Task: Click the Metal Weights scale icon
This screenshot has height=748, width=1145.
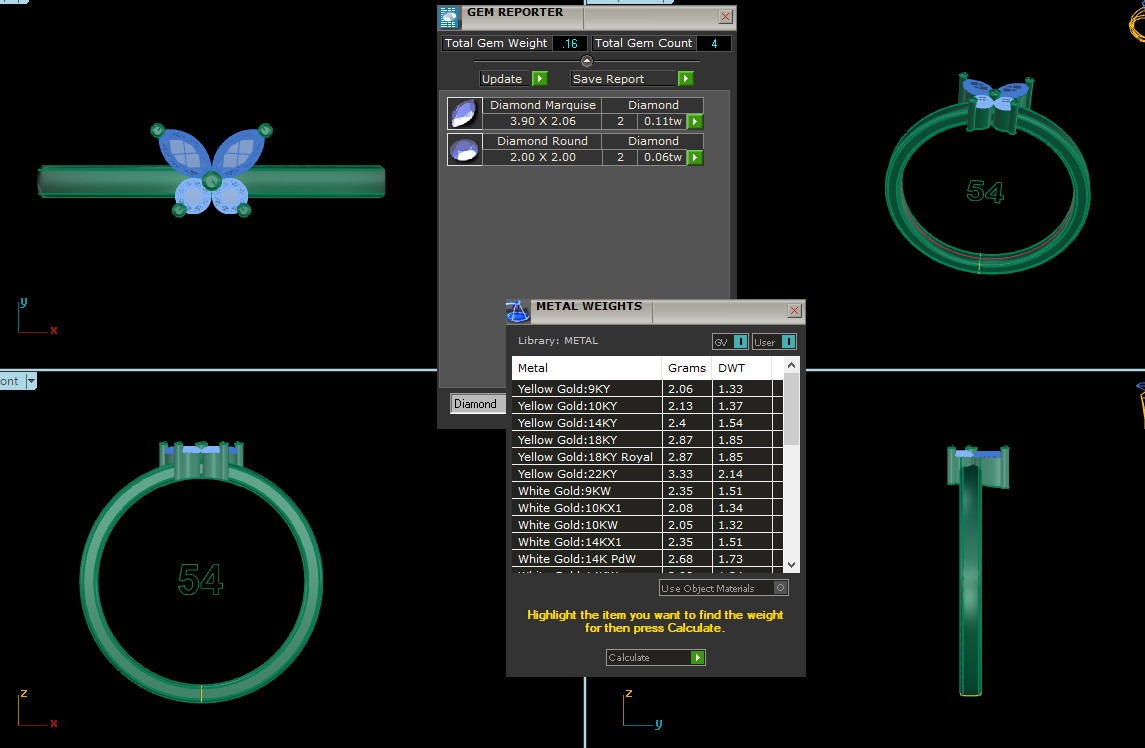Action: 517,311
